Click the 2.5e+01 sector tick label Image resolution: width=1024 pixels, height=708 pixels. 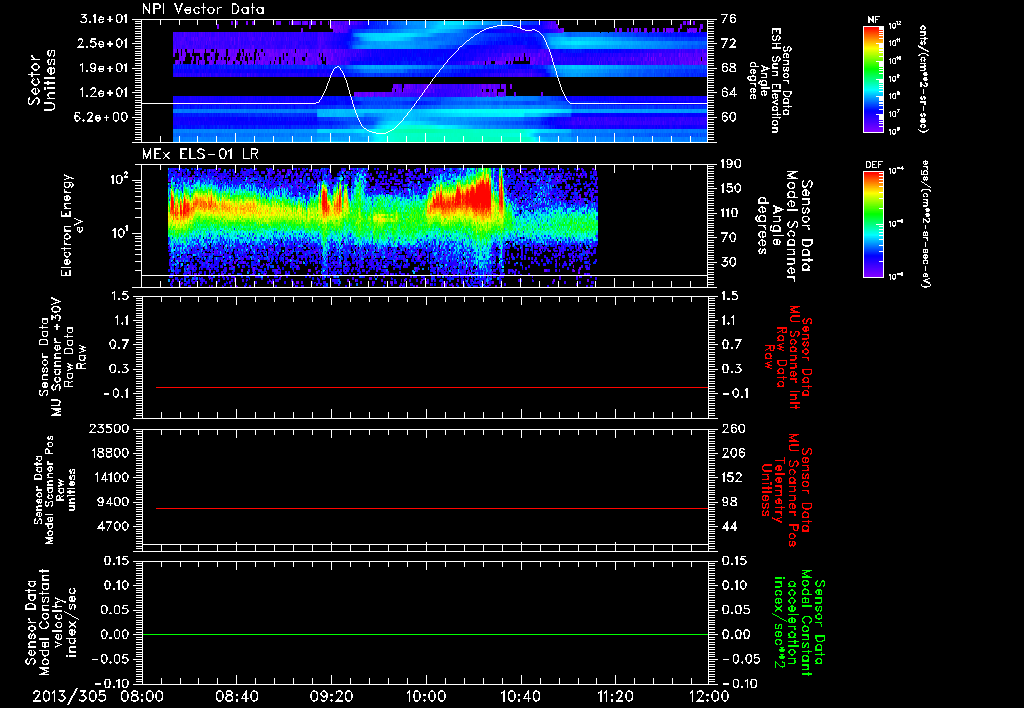point(104,43)
